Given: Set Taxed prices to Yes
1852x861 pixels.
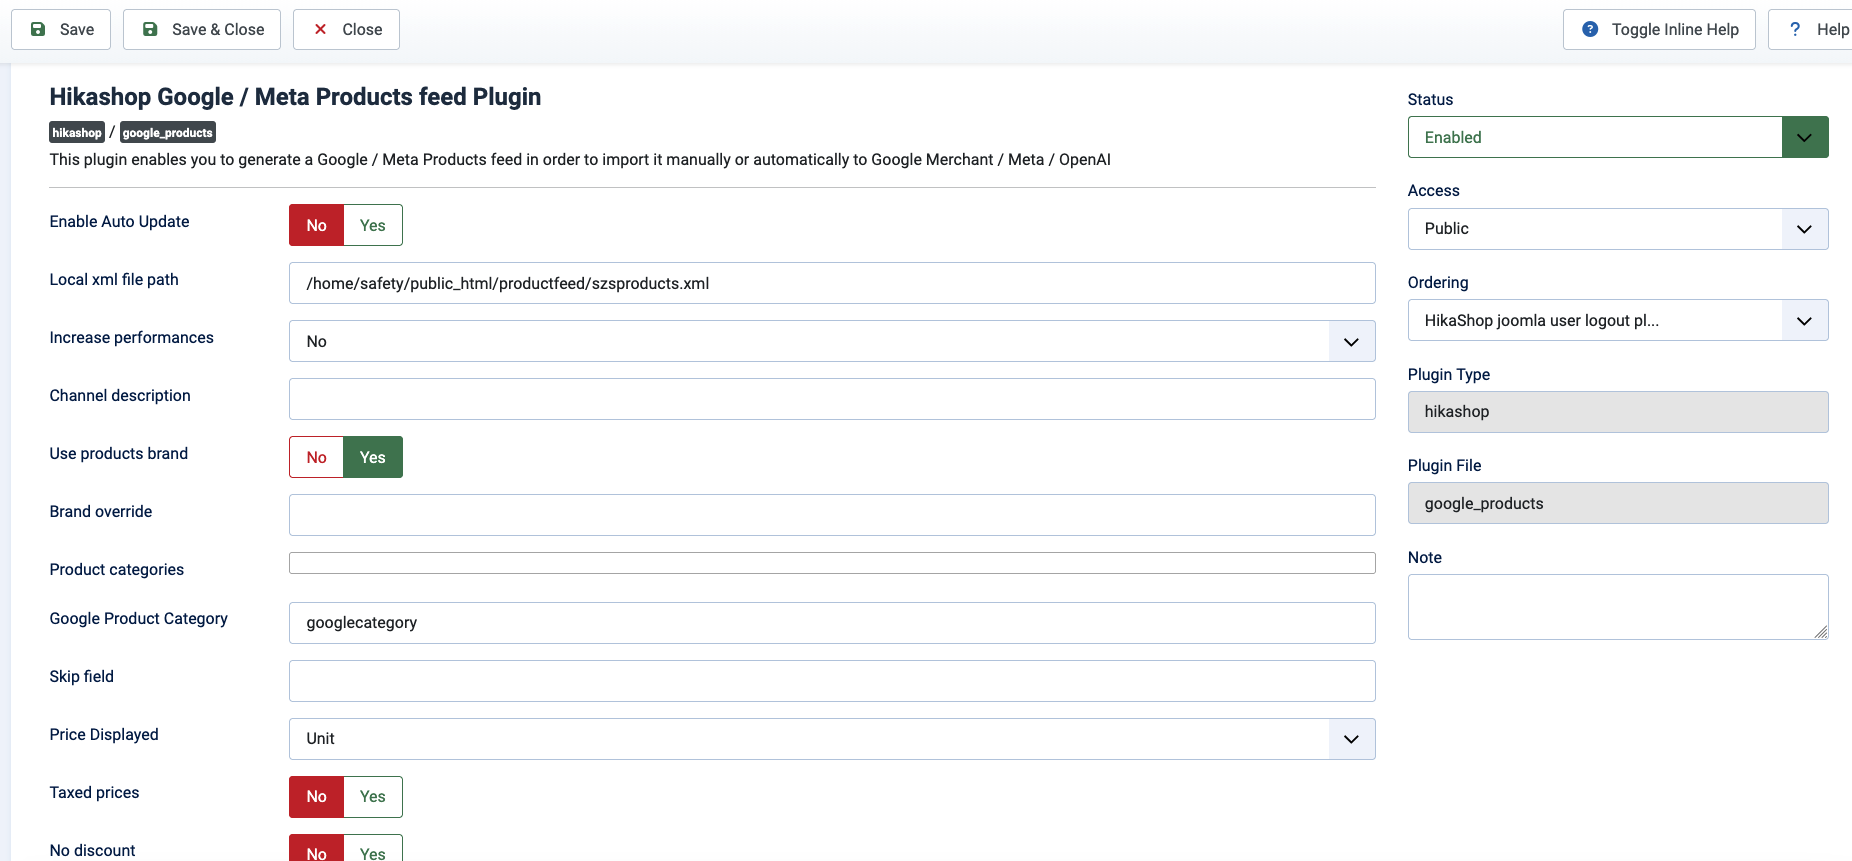Looking at the screenshot, I should [373, 797].
